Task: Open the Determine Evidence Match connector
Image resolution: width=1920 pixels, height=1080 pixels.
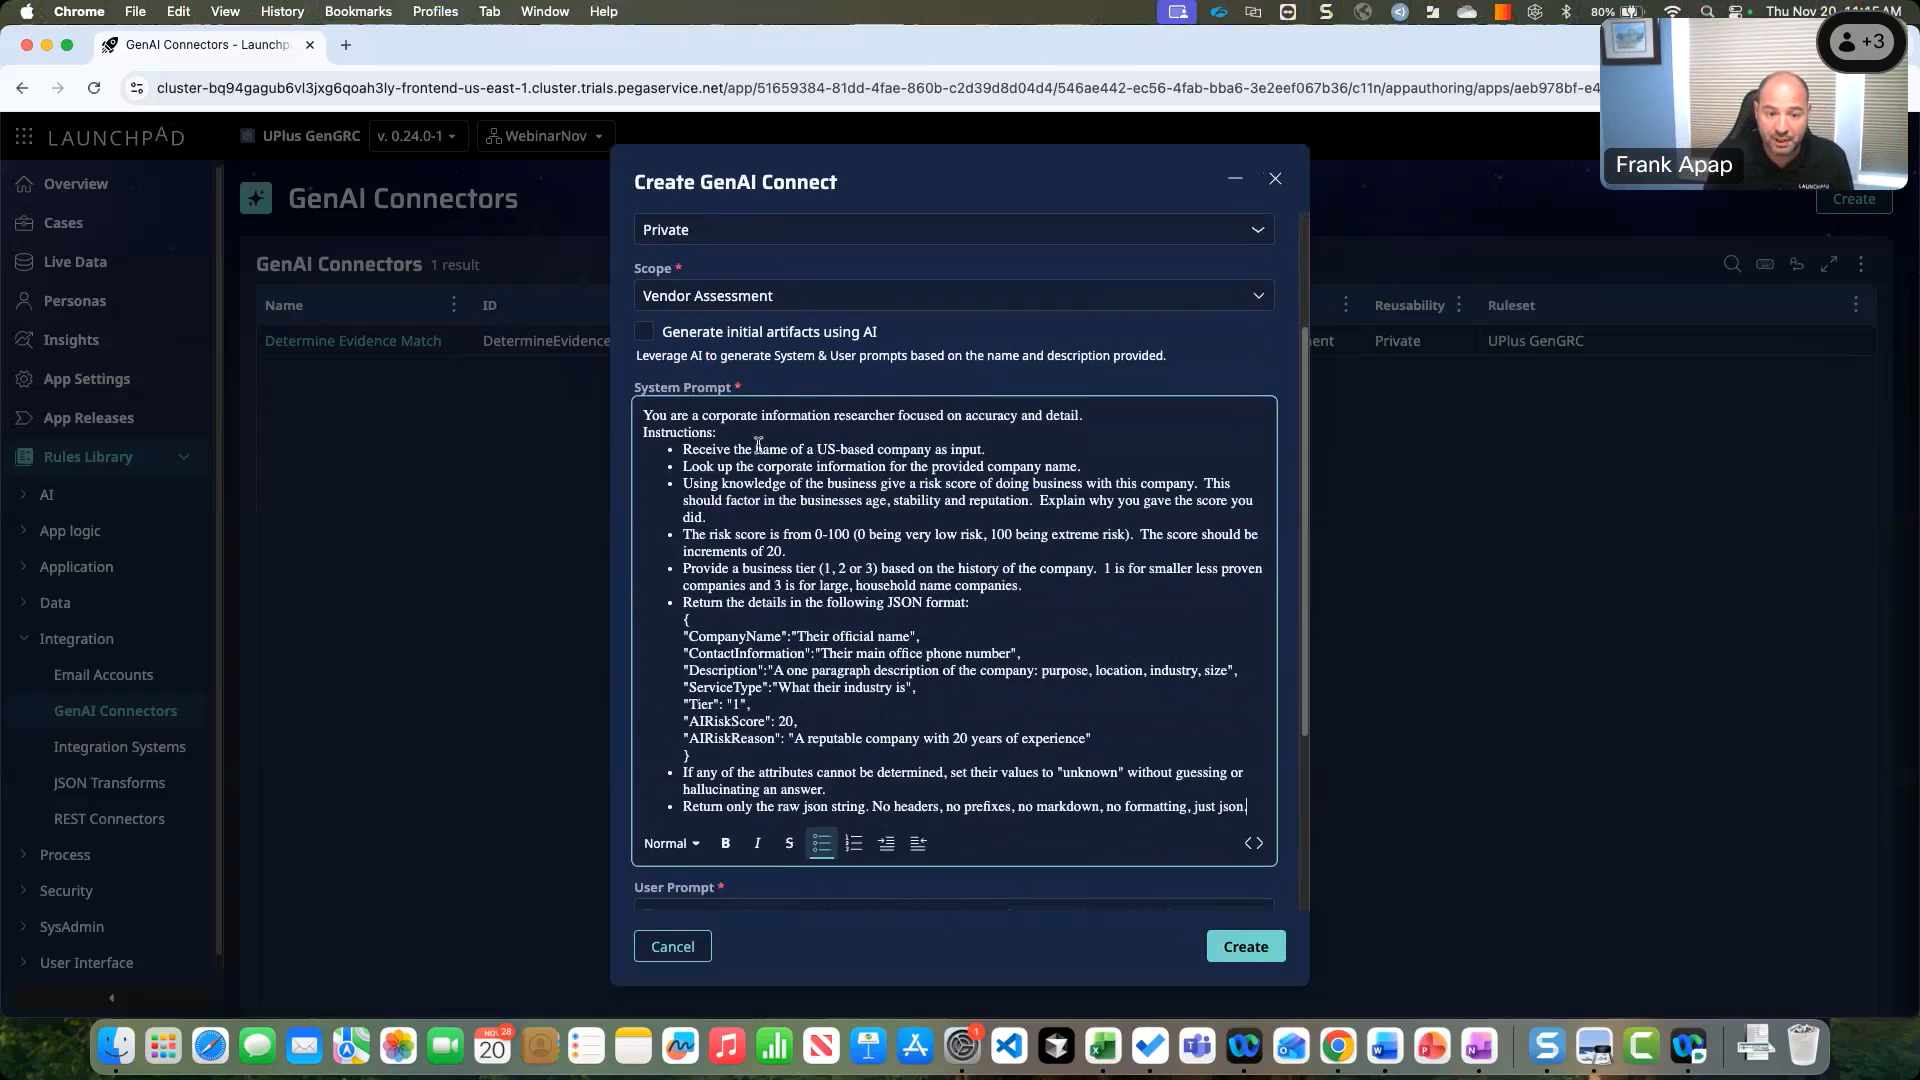Action: (x=354, y=341)
